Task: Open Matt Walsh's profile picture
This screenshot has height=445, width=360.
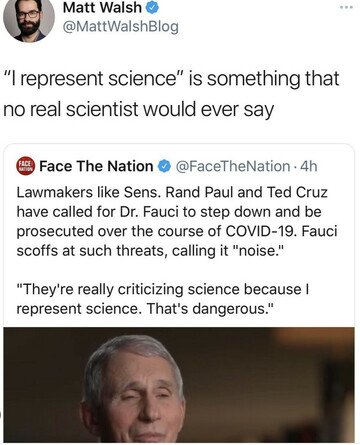Action: tap(28, 19)
